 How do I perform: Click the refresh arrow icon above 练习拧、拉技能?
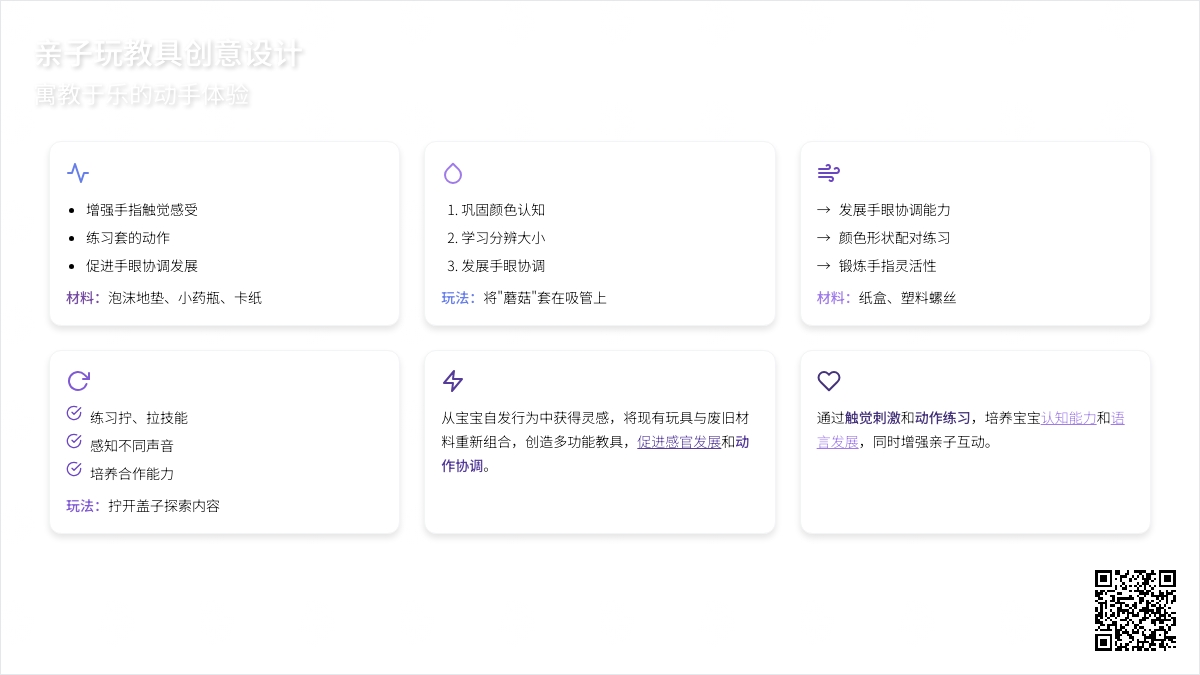(x=78, y=381)
